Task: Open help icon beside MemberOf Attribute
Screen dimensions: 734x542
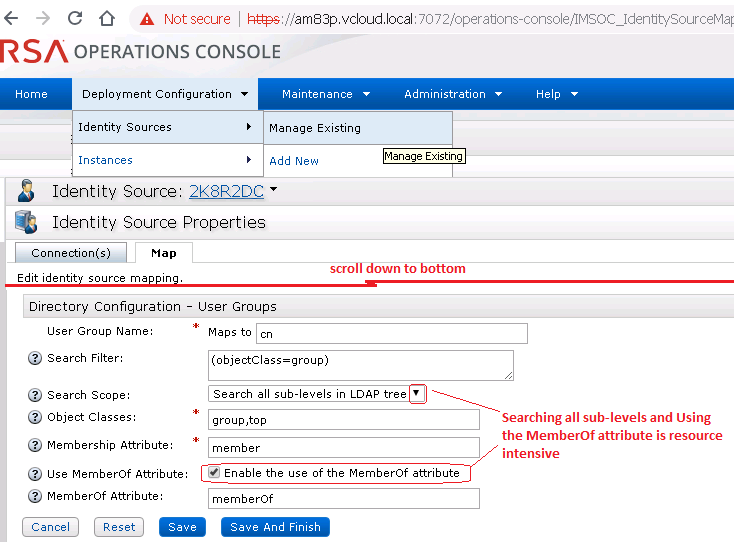Action: (36, 497)
